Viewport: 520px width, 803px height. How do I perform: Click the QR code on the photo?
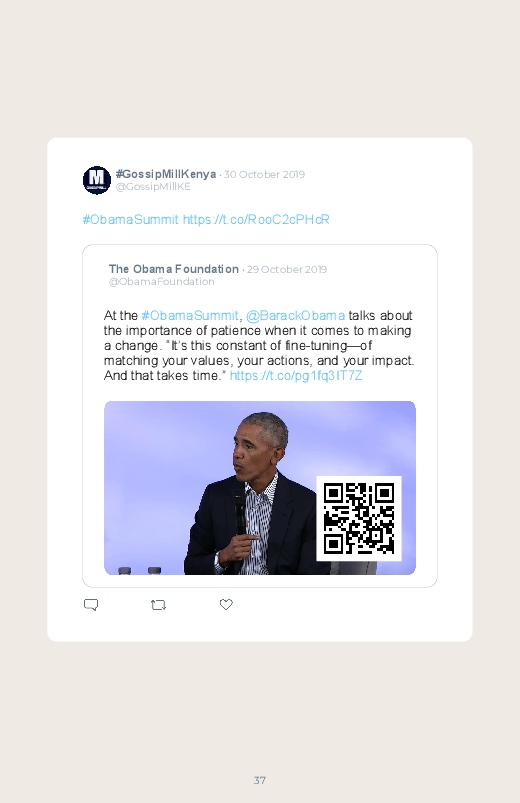point(359,518)
